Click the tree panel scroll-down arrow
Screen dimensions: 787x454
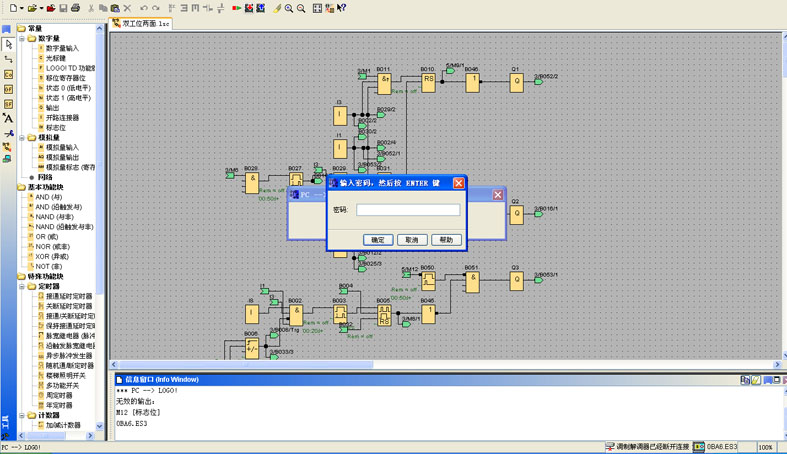click(x=99, y=426)
